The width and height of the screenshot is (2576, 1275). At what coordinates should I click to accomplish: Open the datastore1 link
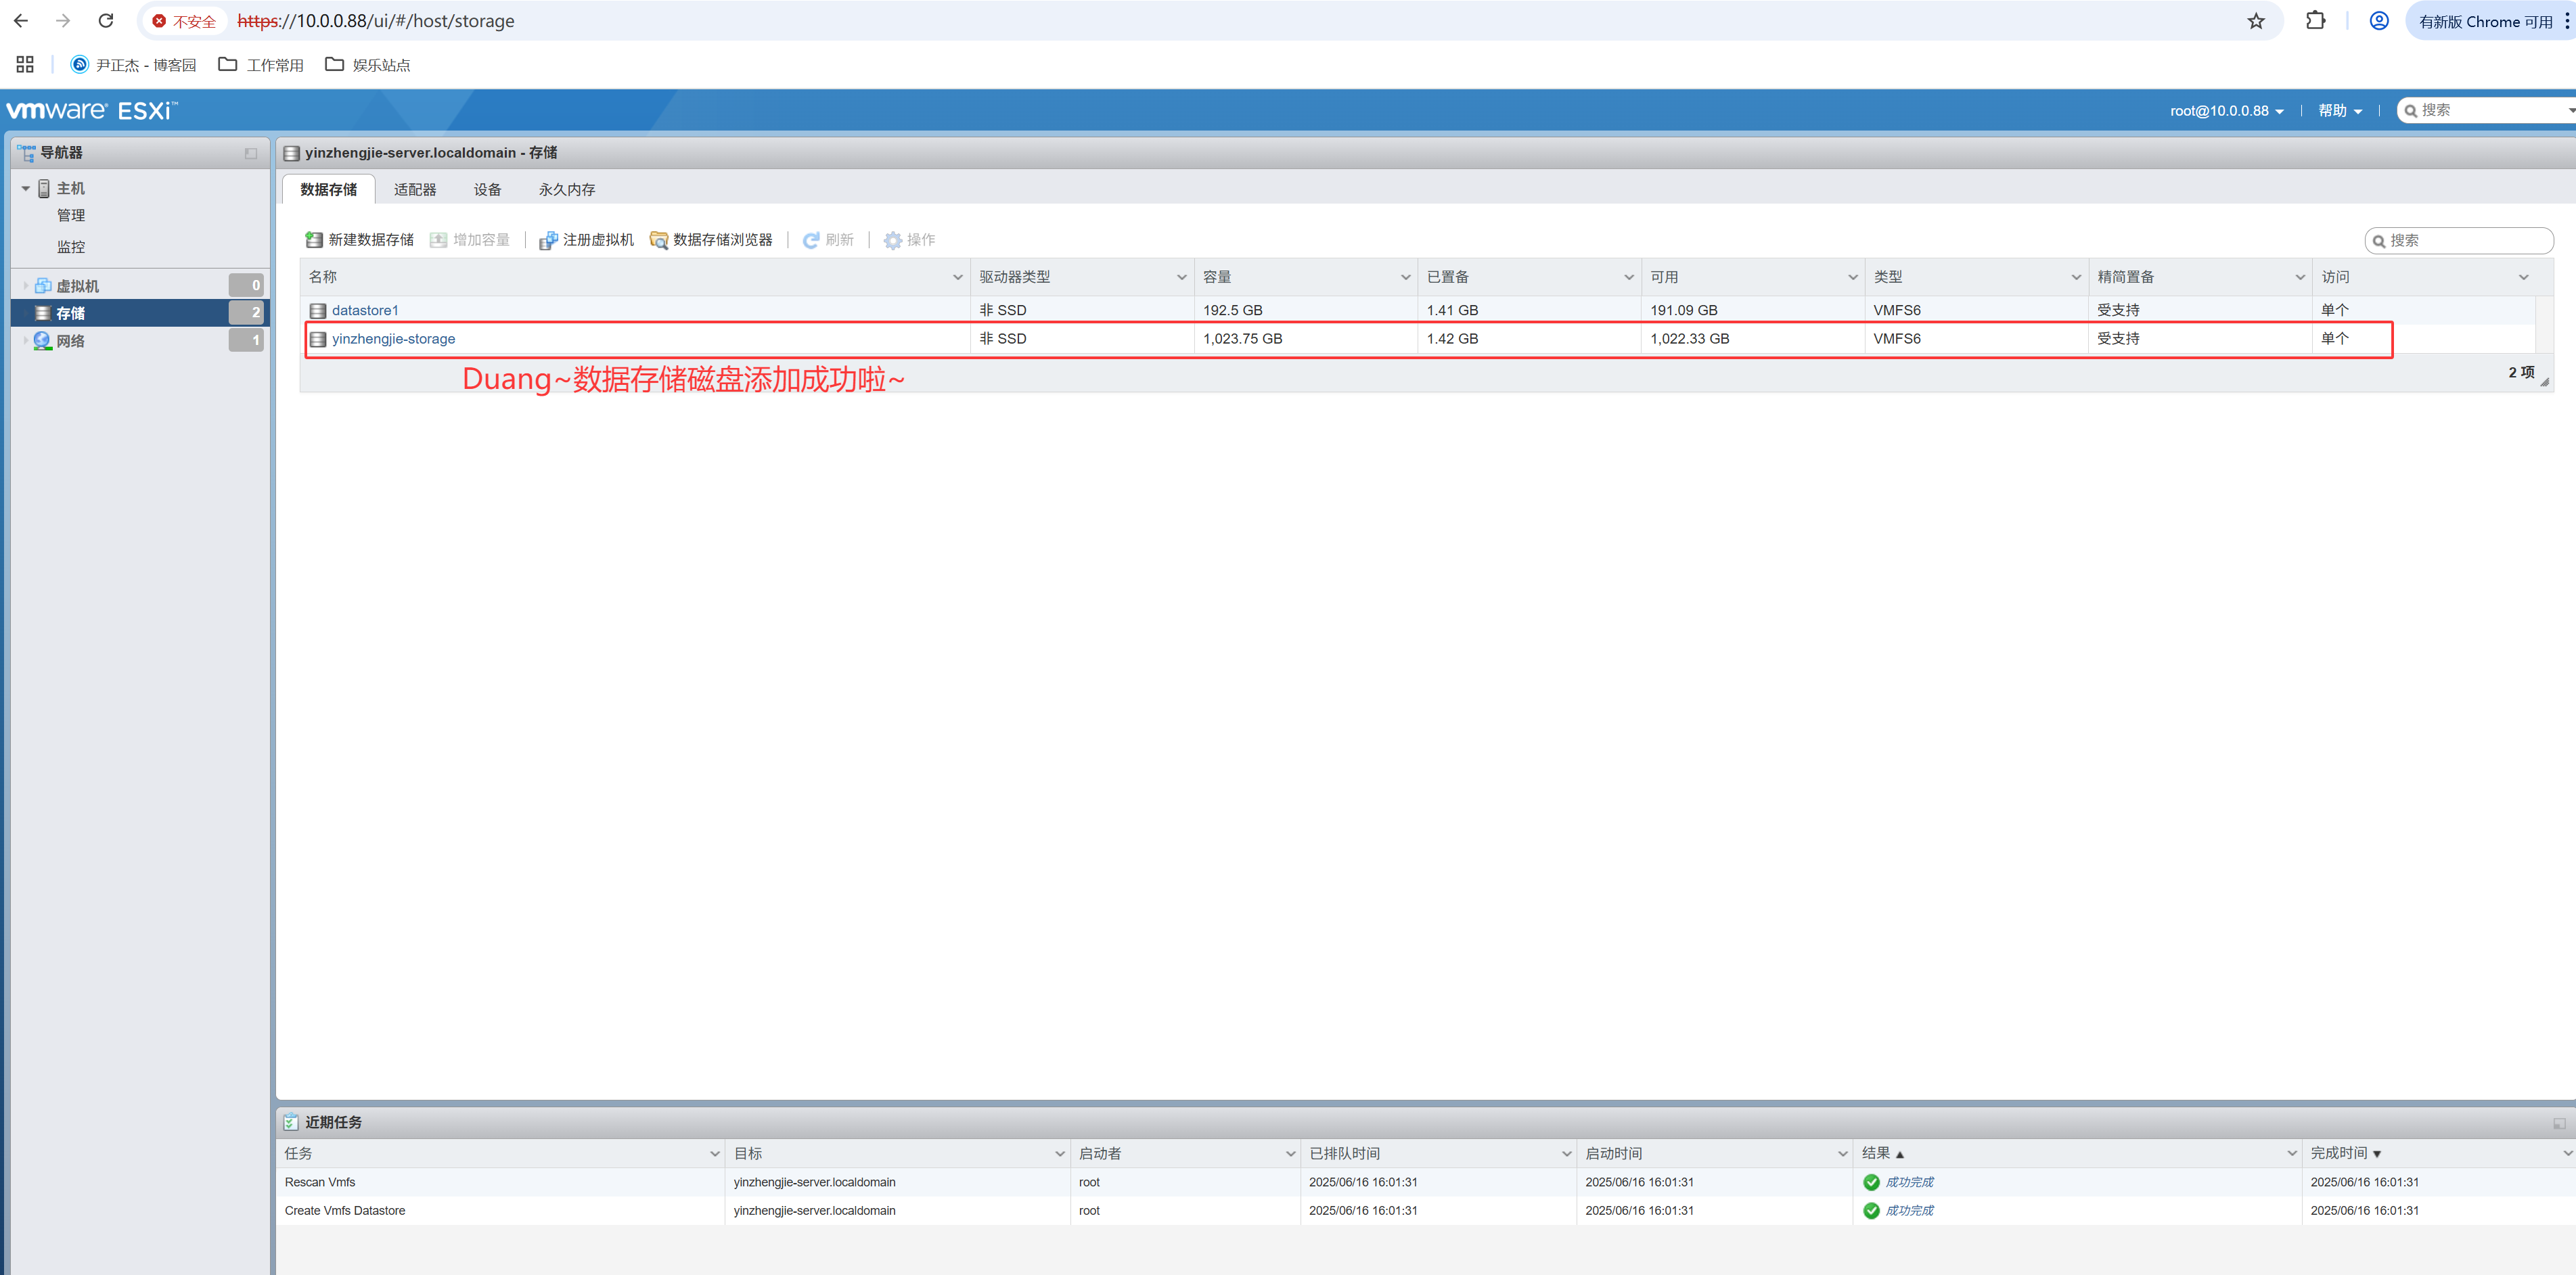(365, 310)
